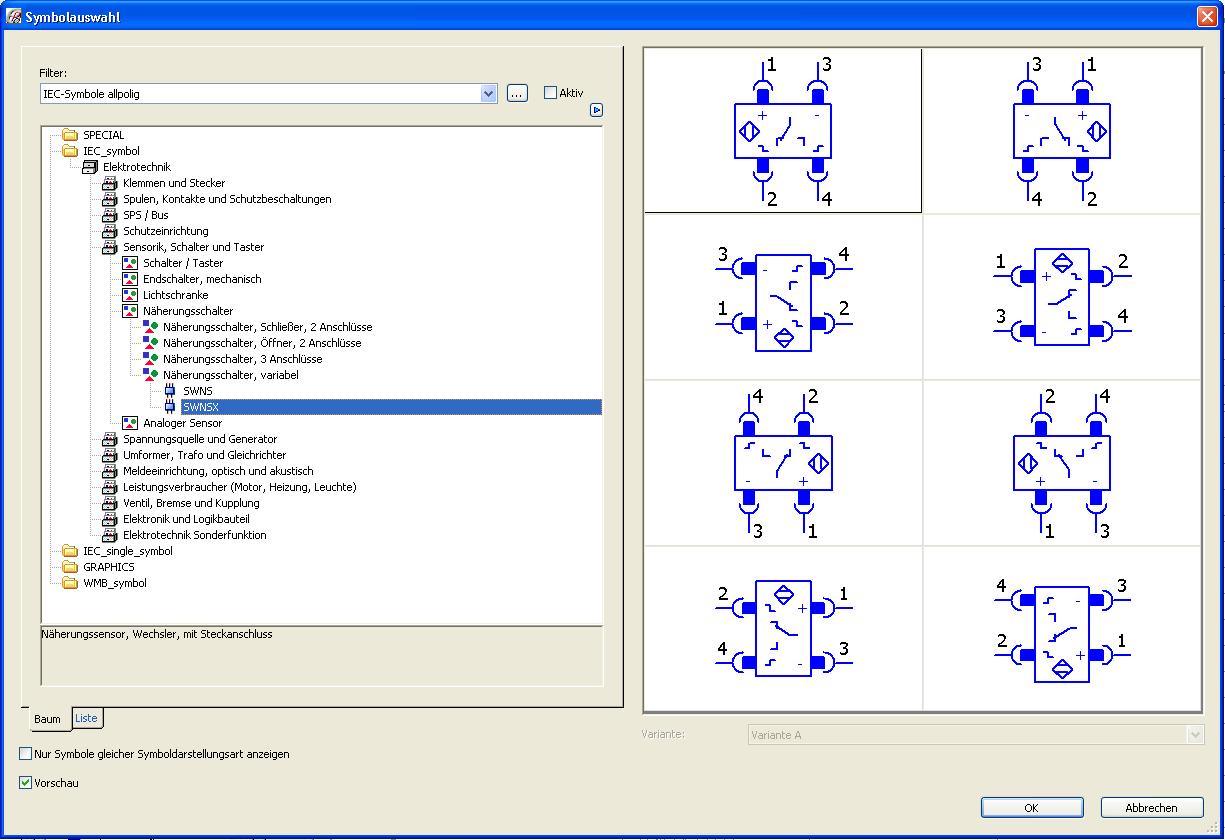
Task: Click the IEC_symbol folder icon
Action: tap(69, 151)
